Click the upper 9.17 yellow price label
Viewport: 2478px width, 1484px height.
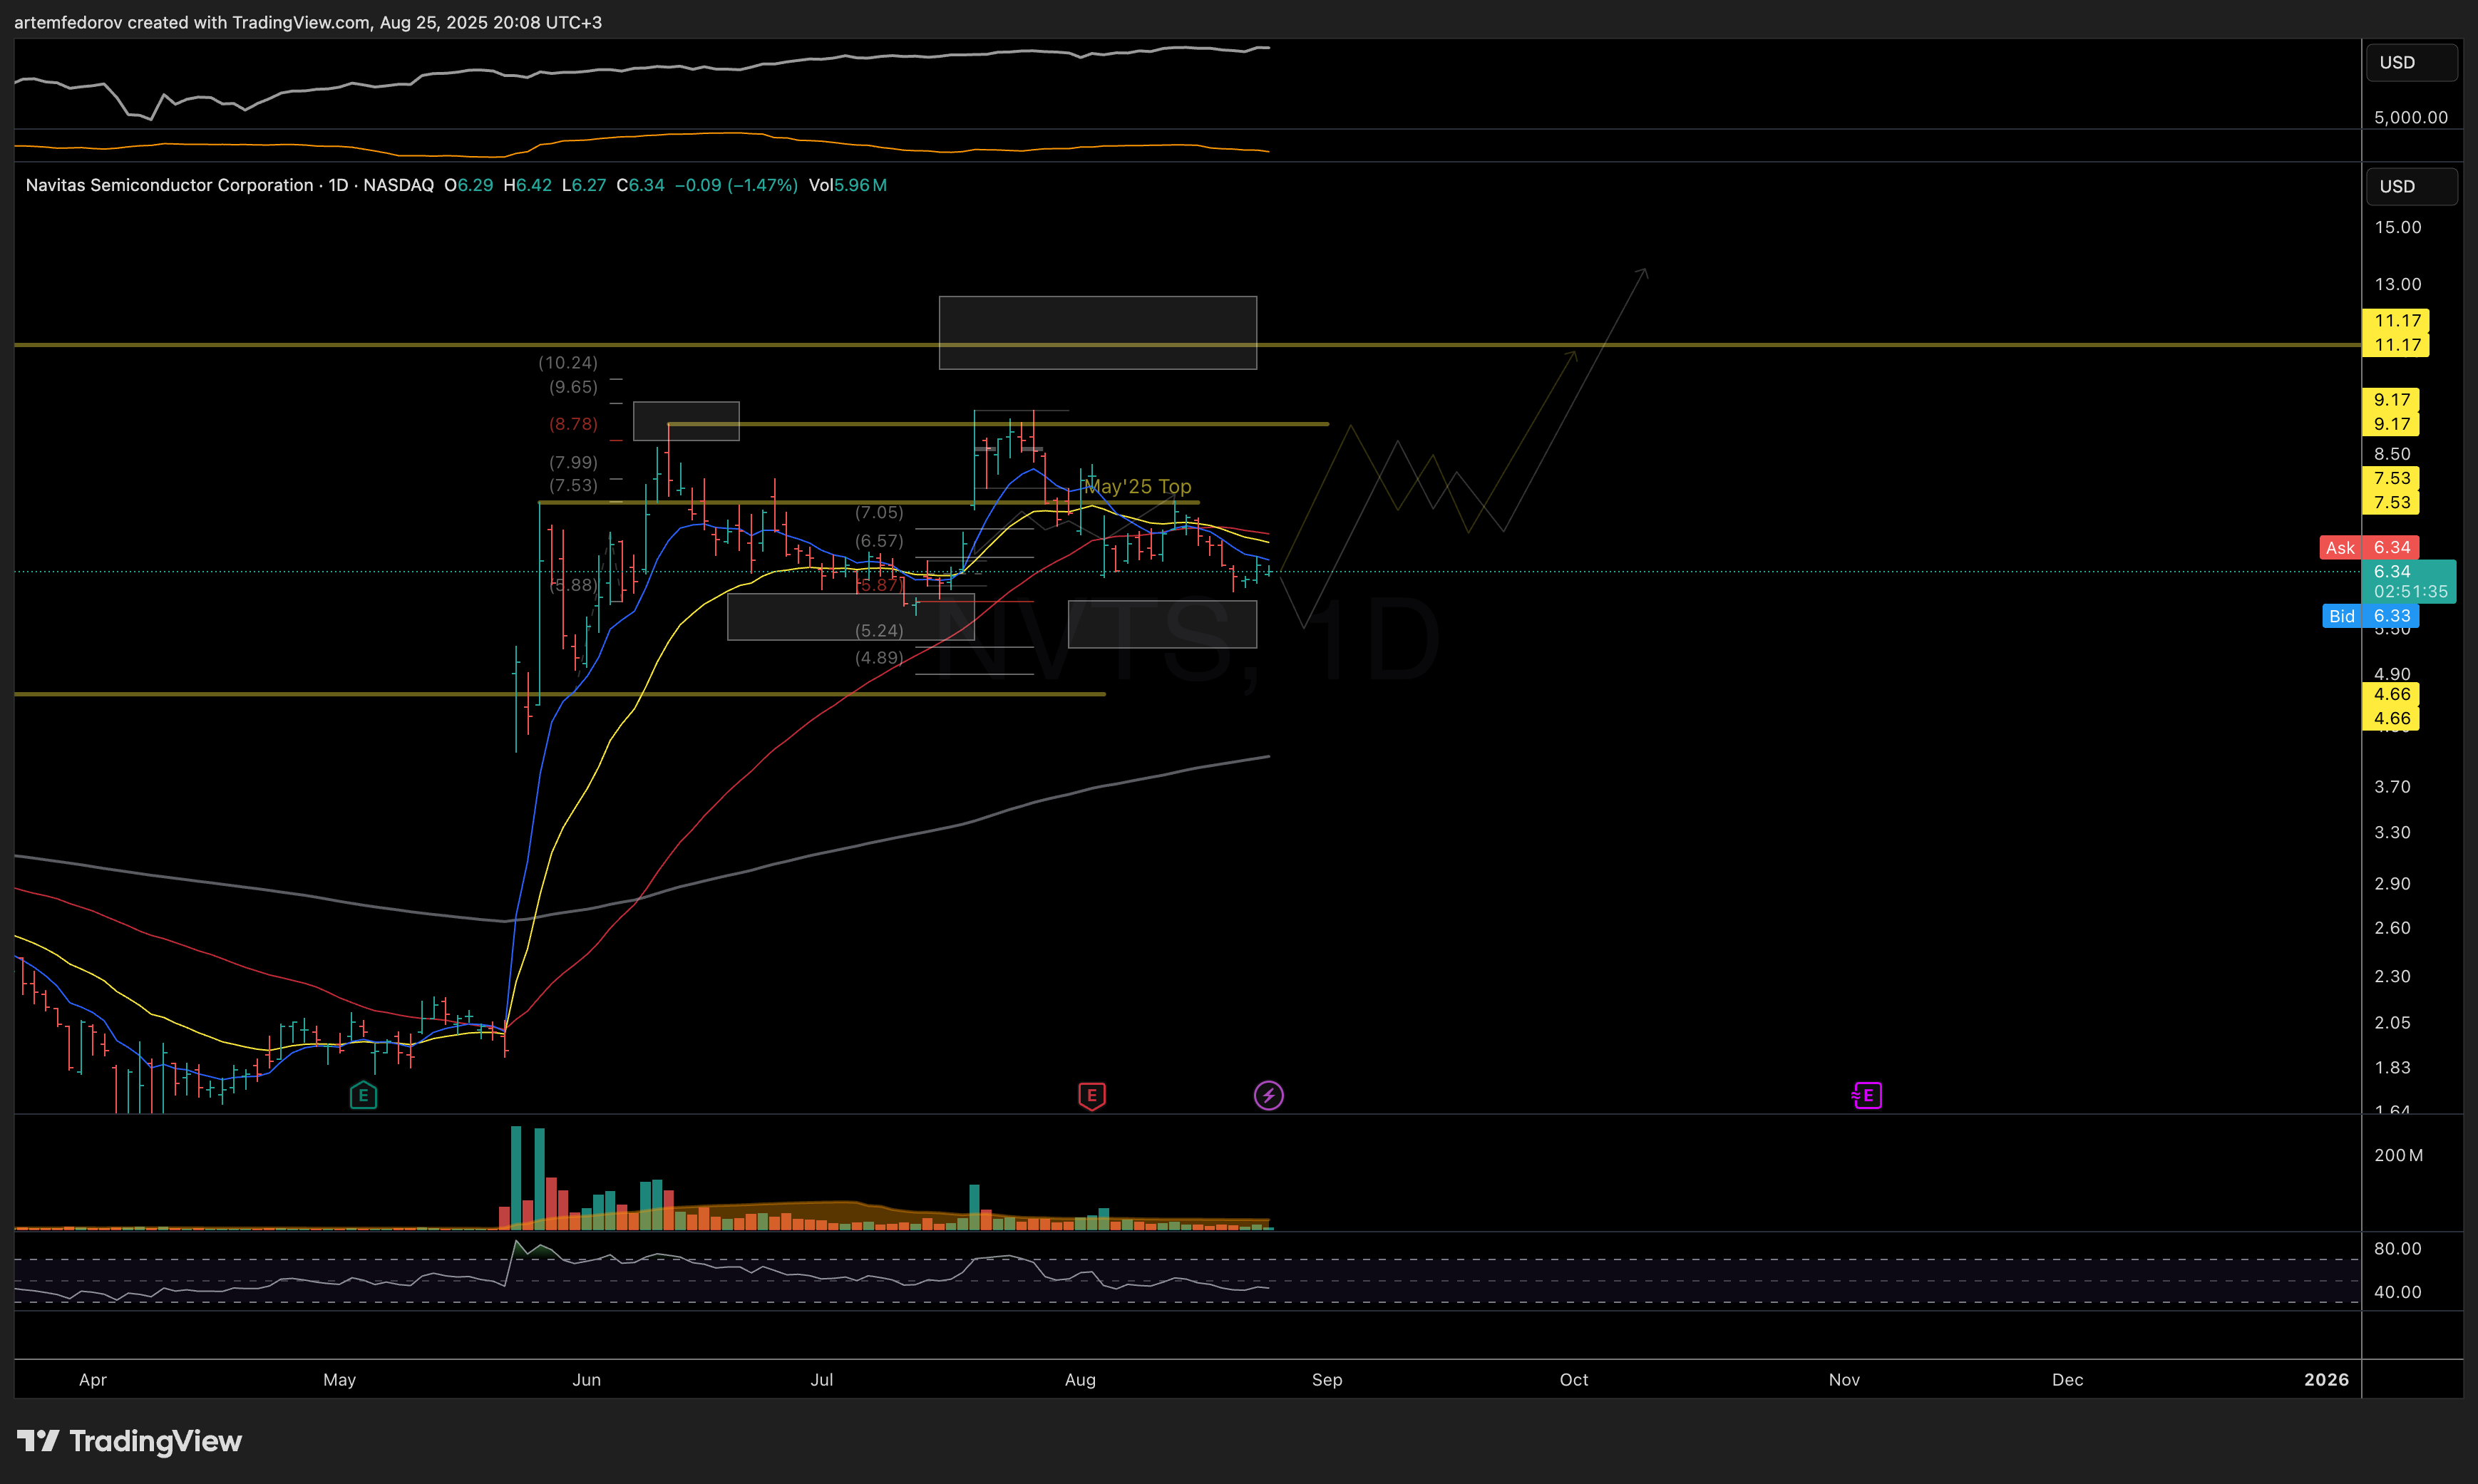click(x=2391, y=400)
